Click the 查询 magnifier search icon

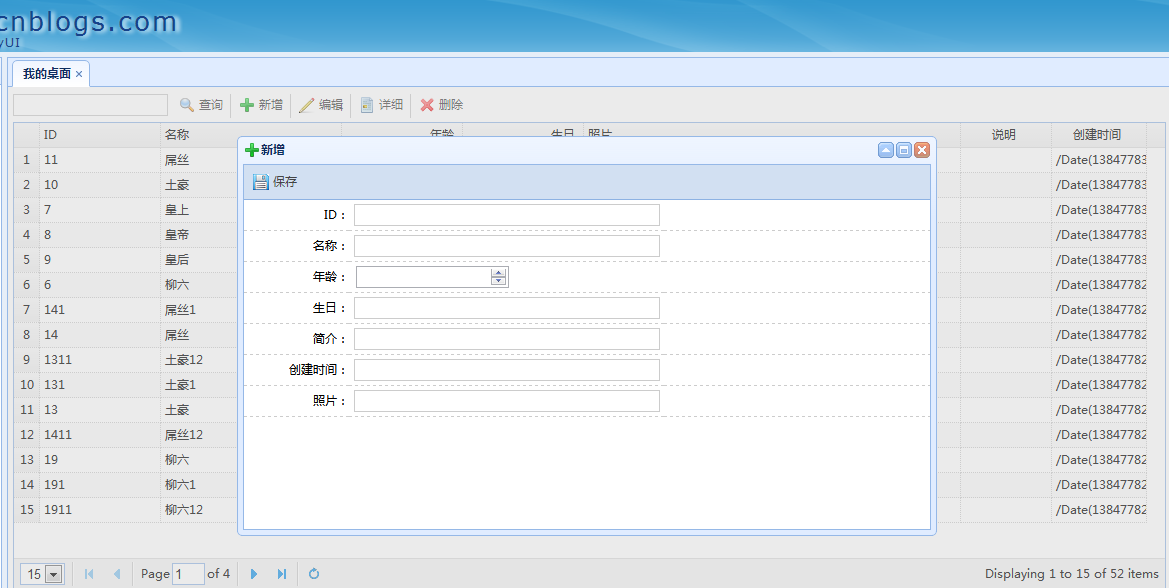point(185,104)
